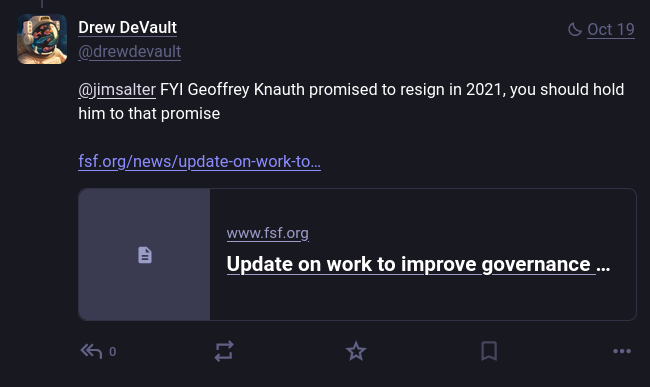Open the www.fsf.org domain in the card
The image size is (650, 387).
point(267,233)
